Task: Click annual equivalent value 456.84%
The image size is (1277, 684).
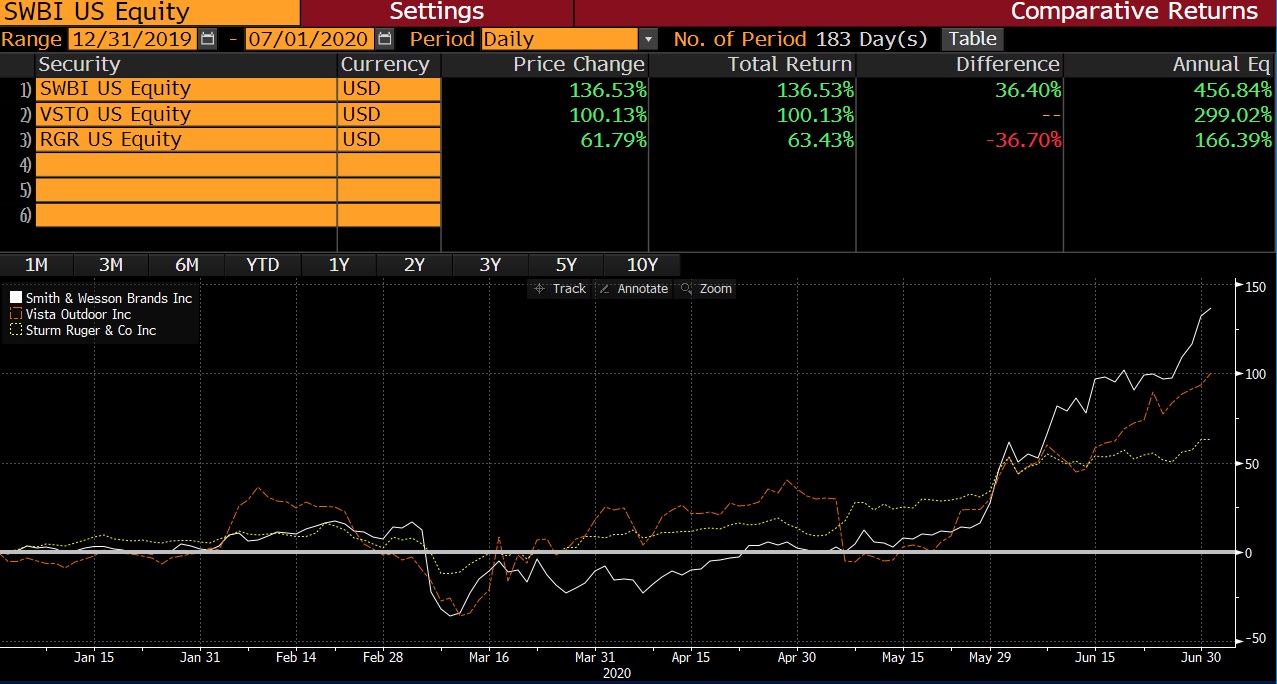Action: (x=1233, y=89)
